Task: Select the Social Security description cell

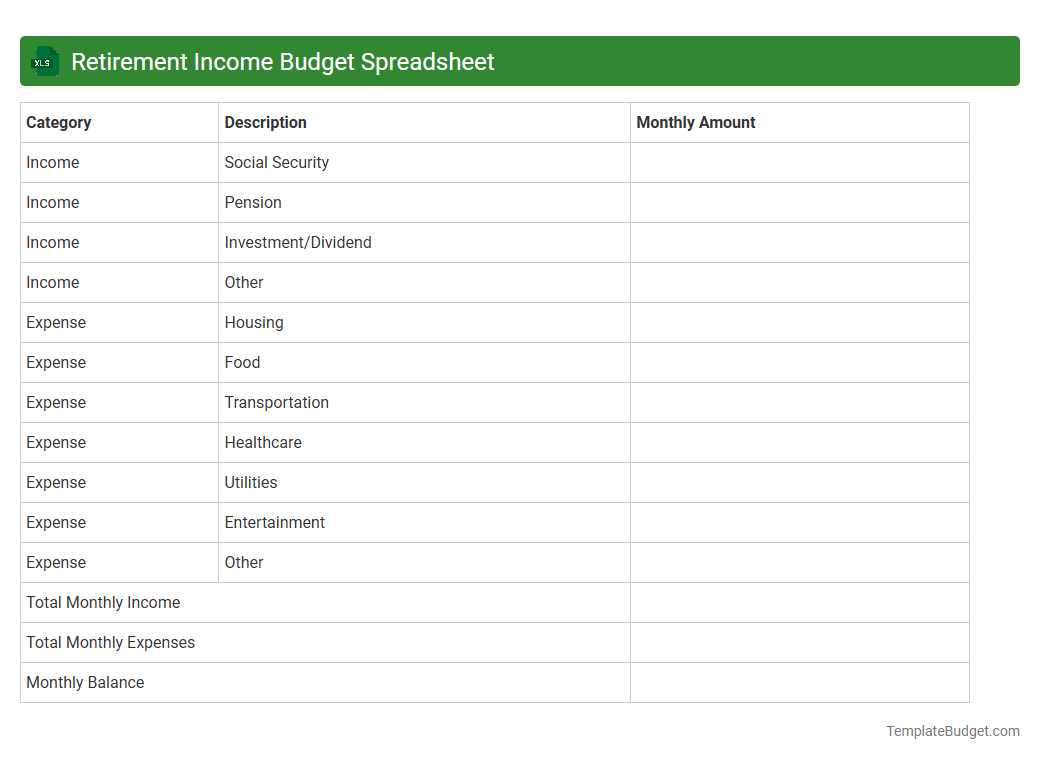Action: (x=275, y=162)
